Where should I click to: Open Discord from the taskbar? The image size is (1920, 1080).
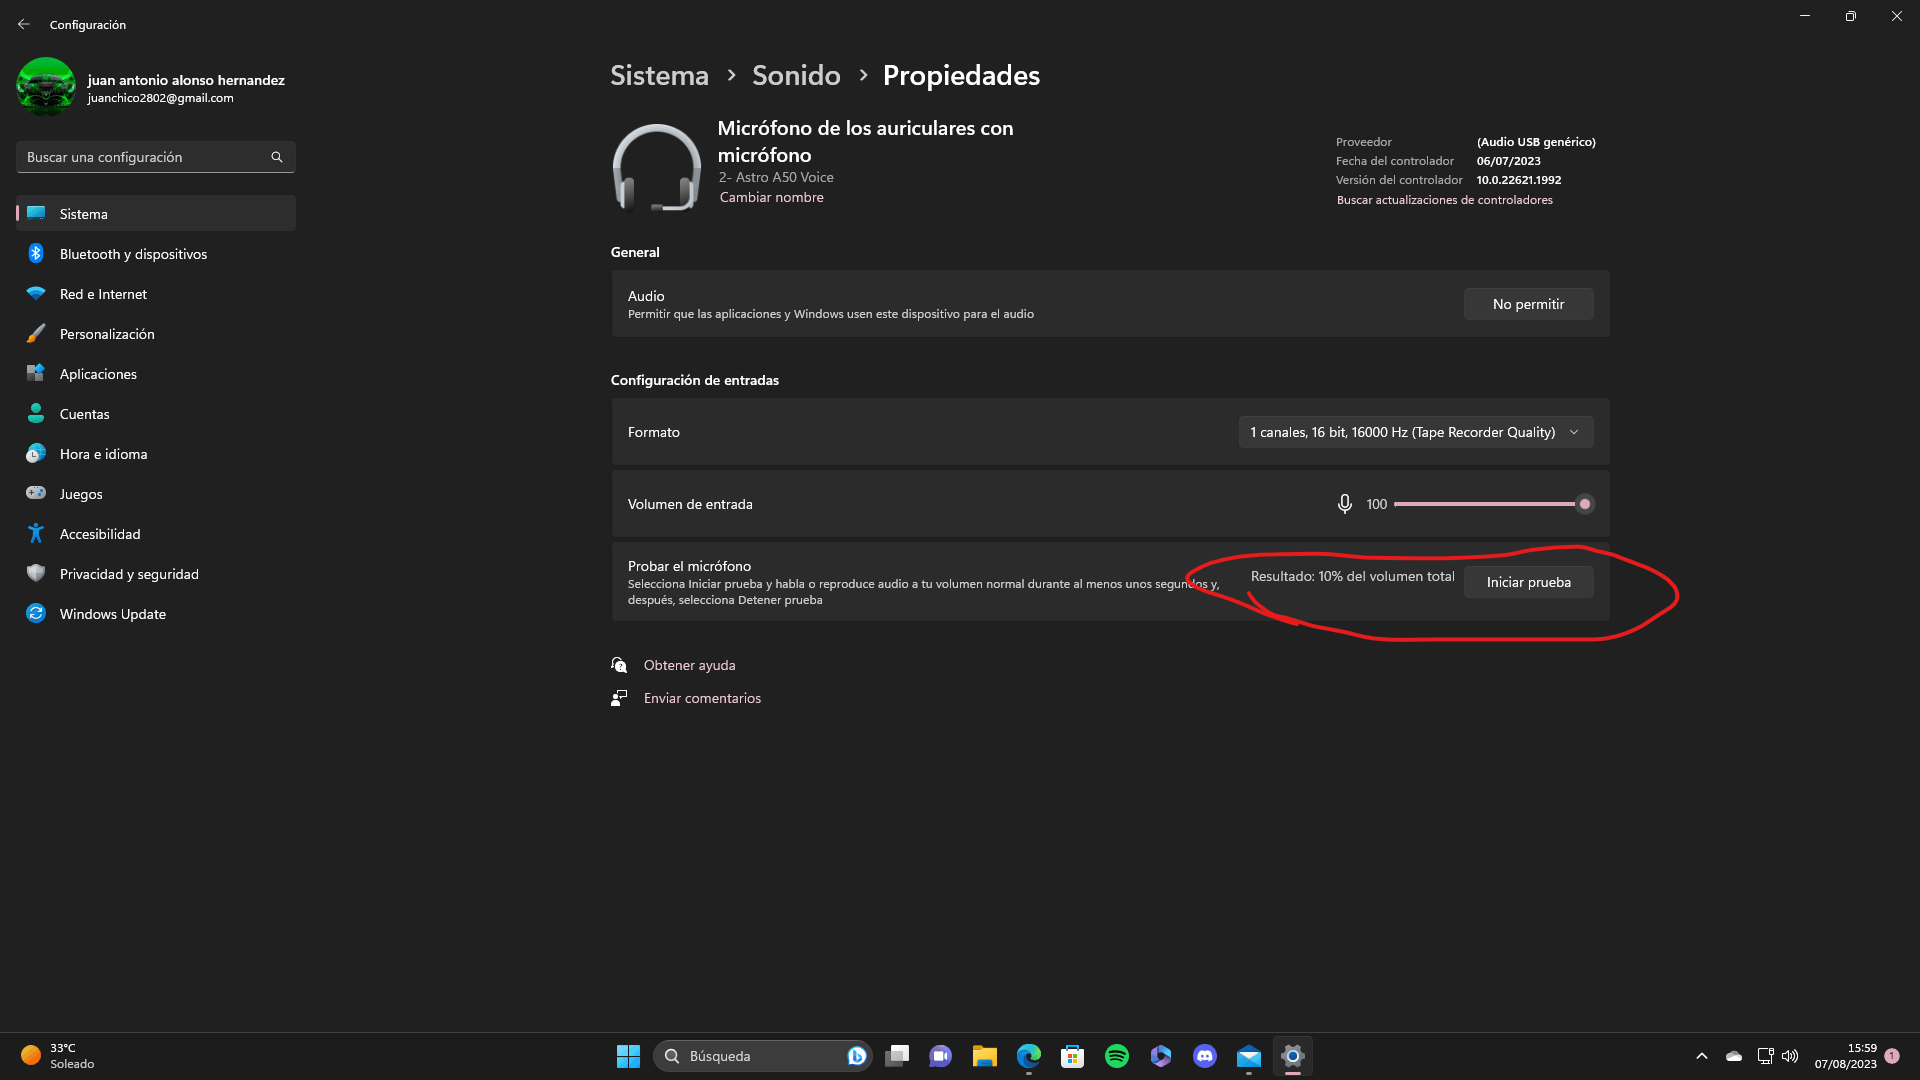tap(1205, 1056)
